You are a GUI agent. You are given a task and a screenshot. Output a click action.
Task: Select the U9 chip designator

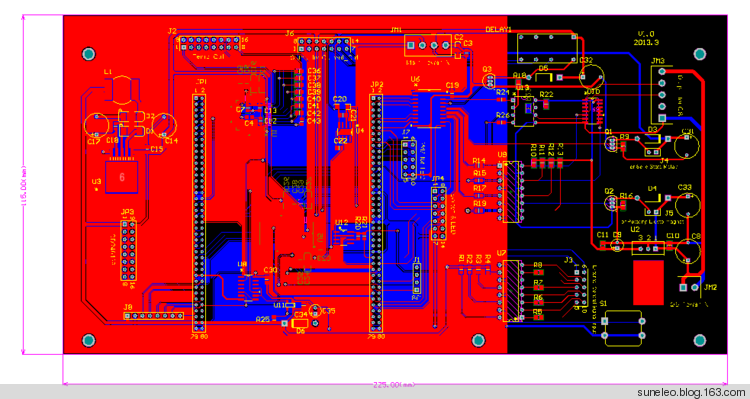coord(502,155)
